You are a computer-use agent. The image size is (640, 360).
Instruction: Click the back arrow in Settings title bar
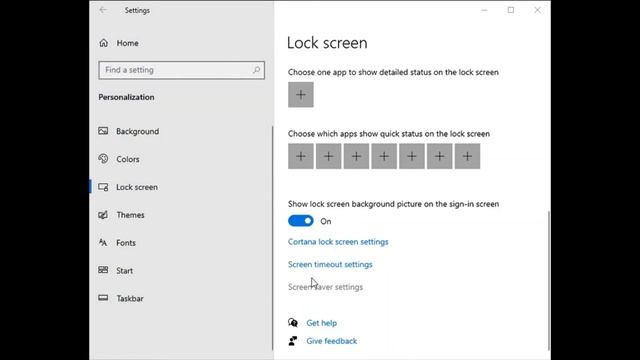[x=103, y=10]
